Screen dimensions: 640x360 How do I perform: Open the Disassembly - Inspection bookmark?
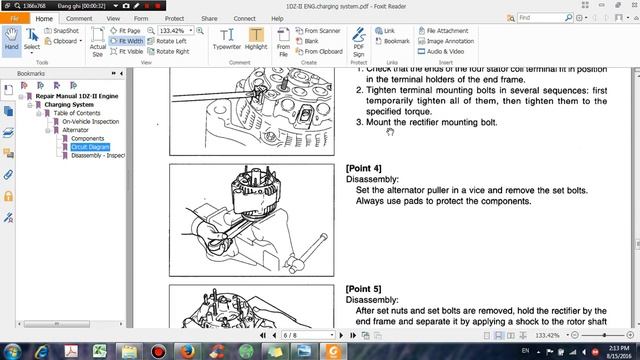pos(98,156)
